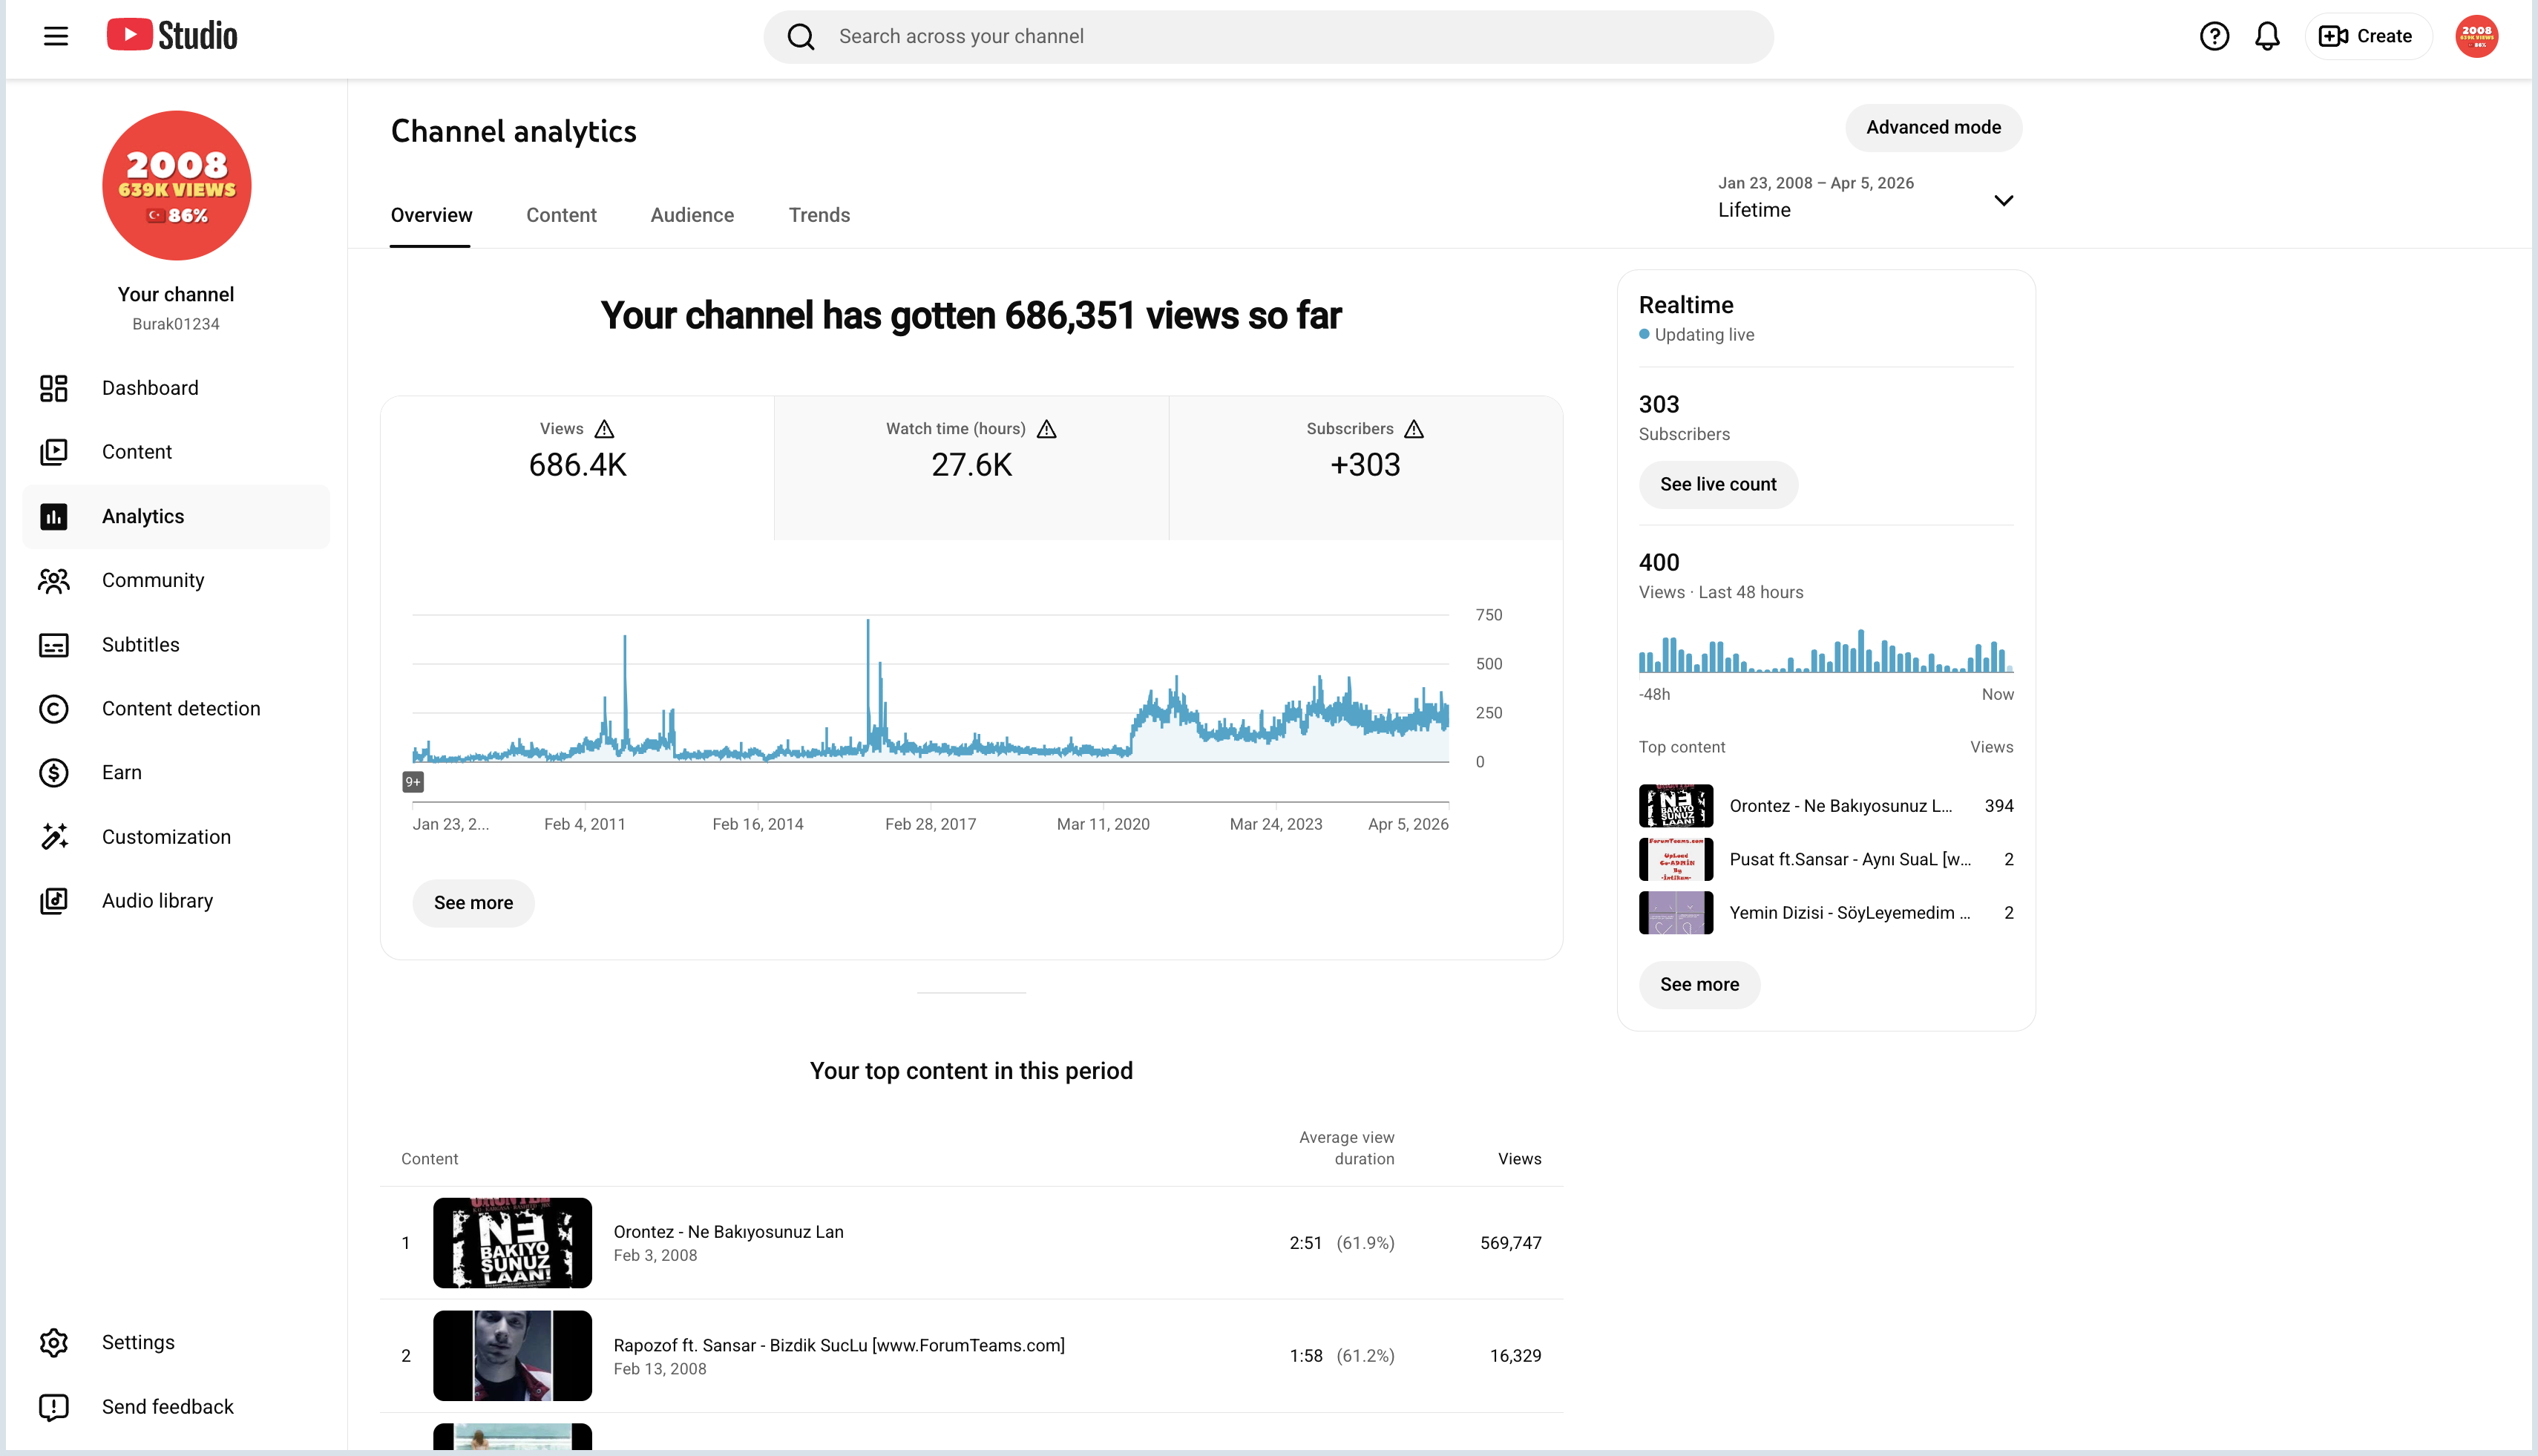Click the Analytics bar chart icon
This screenshot has height=1456, width=2538.
pos(54,517)
